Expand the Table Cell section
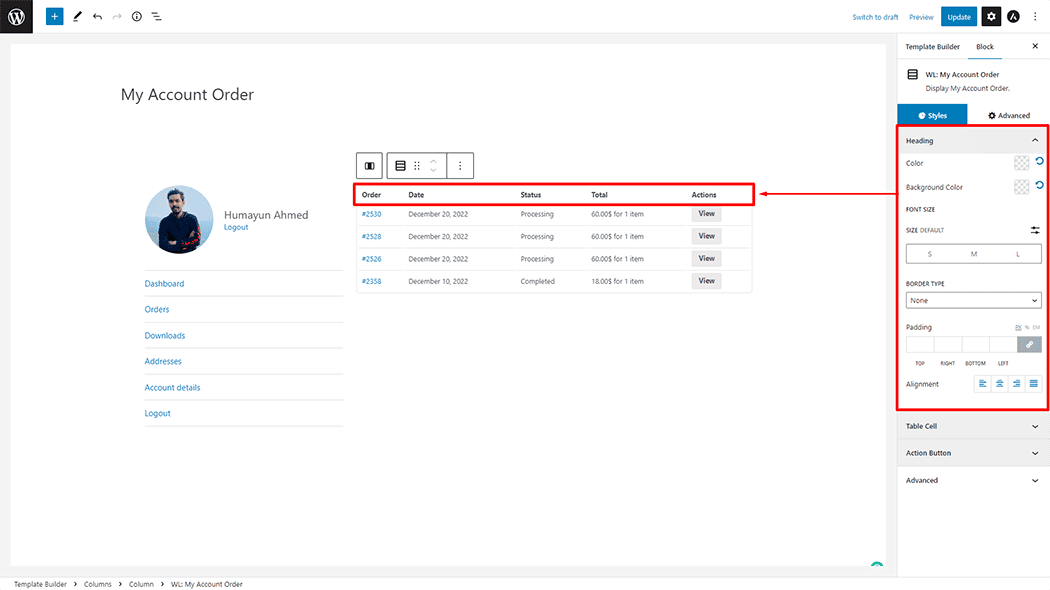This screenshot has width=1050, height=590. (x=972, y=426)
